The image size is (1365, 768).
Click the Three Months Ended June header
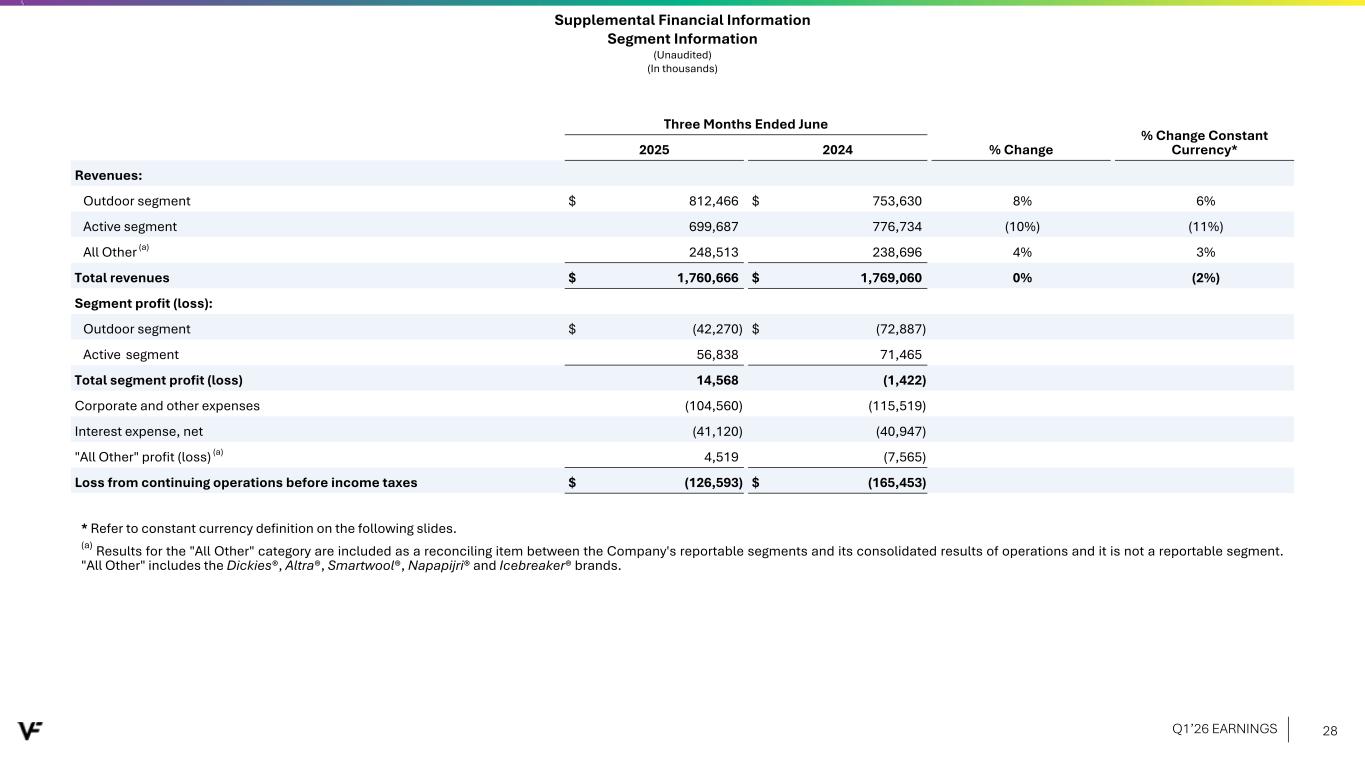coord(745,124)
